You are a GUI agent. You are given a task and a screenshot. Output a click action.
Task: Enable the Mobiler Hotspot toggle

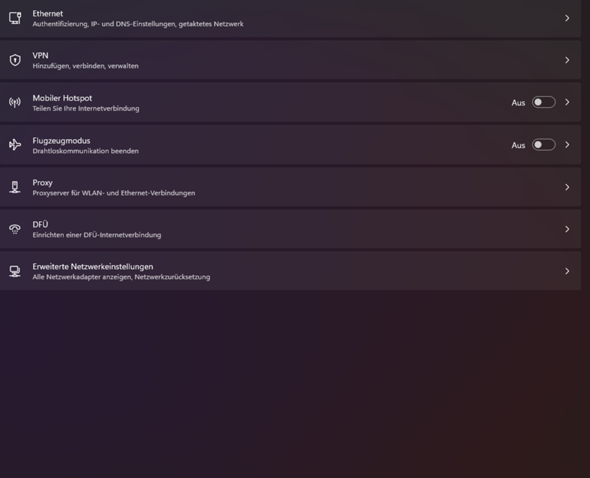543,102
